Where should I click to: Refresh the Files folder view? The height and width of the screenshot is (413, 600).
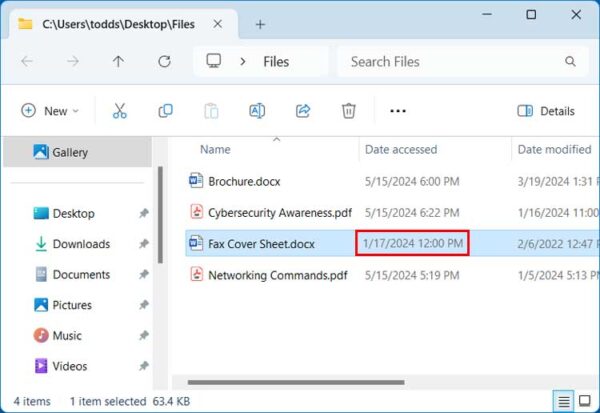[164, 61]
